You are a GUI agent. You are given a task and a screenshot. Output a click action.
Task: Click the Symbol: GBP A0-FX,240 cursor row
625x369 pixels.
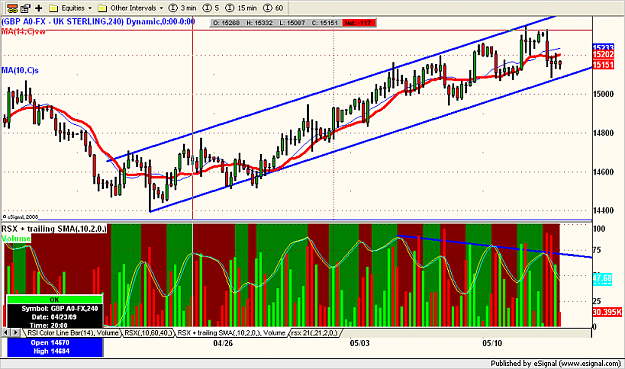coord(60,308)
